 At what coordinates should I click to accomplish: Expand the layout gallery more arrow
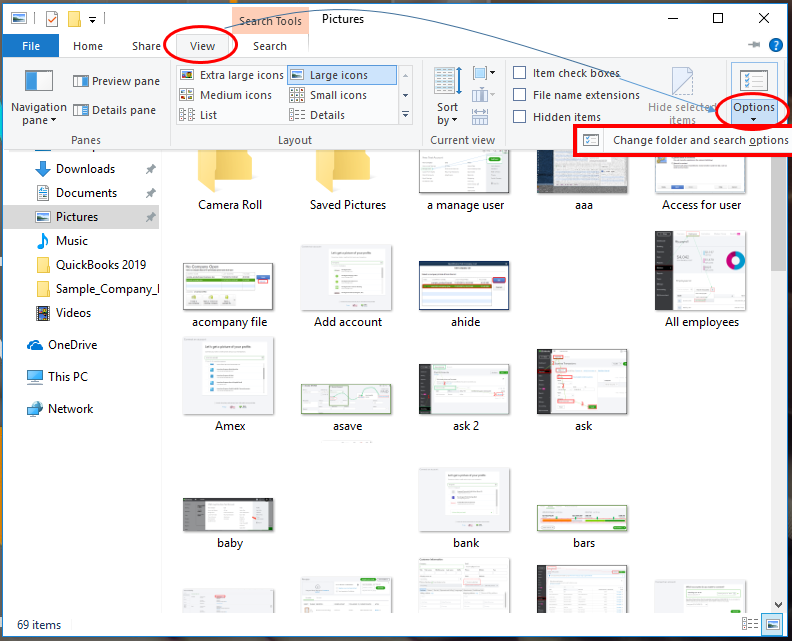tap(405, 115)
